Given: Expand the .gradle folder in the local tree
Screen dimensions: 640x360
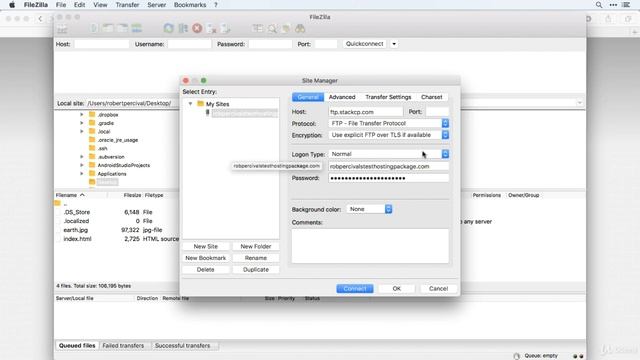Looking at the screenshot, I should tap(82, 123).
